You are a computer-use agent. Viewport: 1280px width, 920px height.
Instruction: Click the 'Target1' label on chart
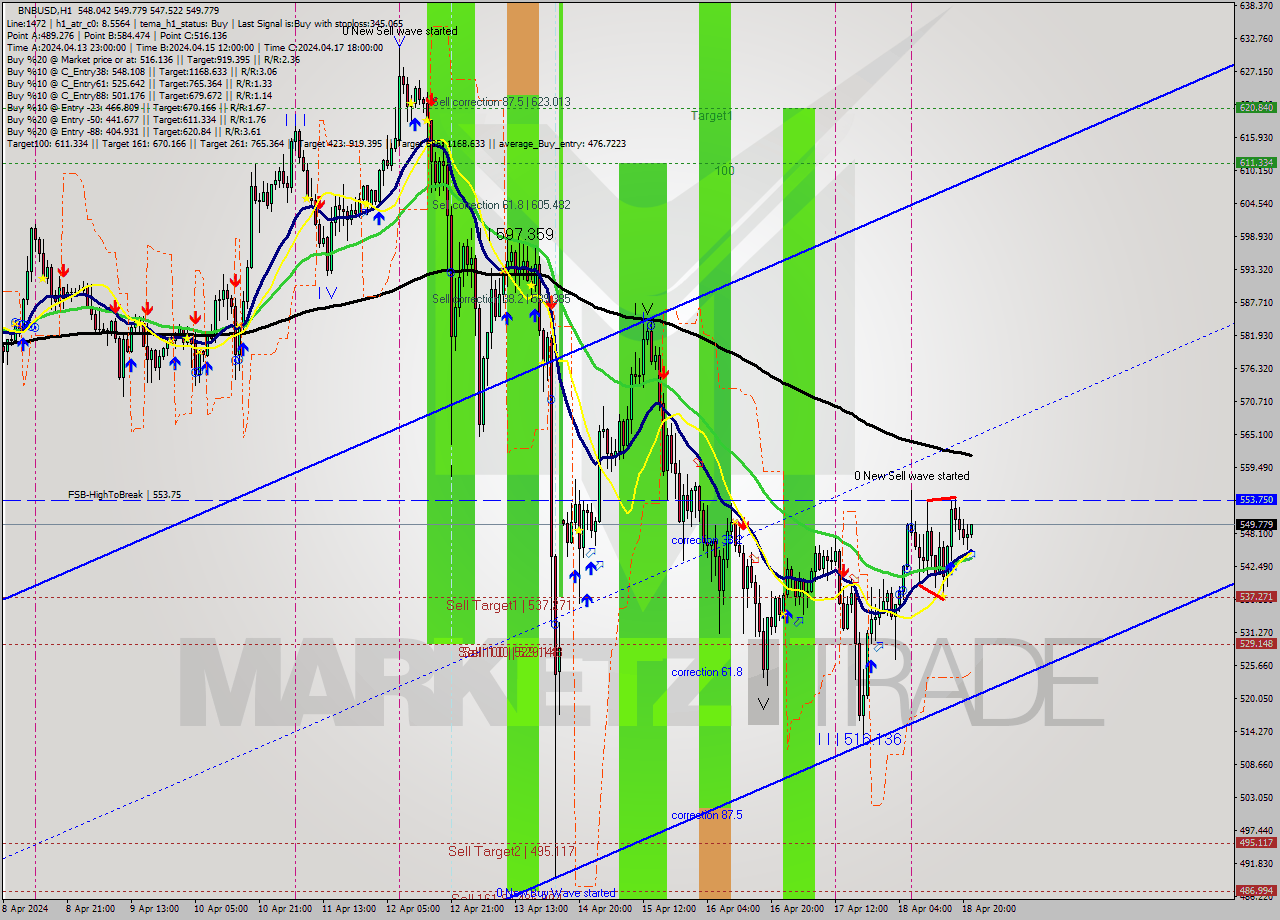click(711, 116)
